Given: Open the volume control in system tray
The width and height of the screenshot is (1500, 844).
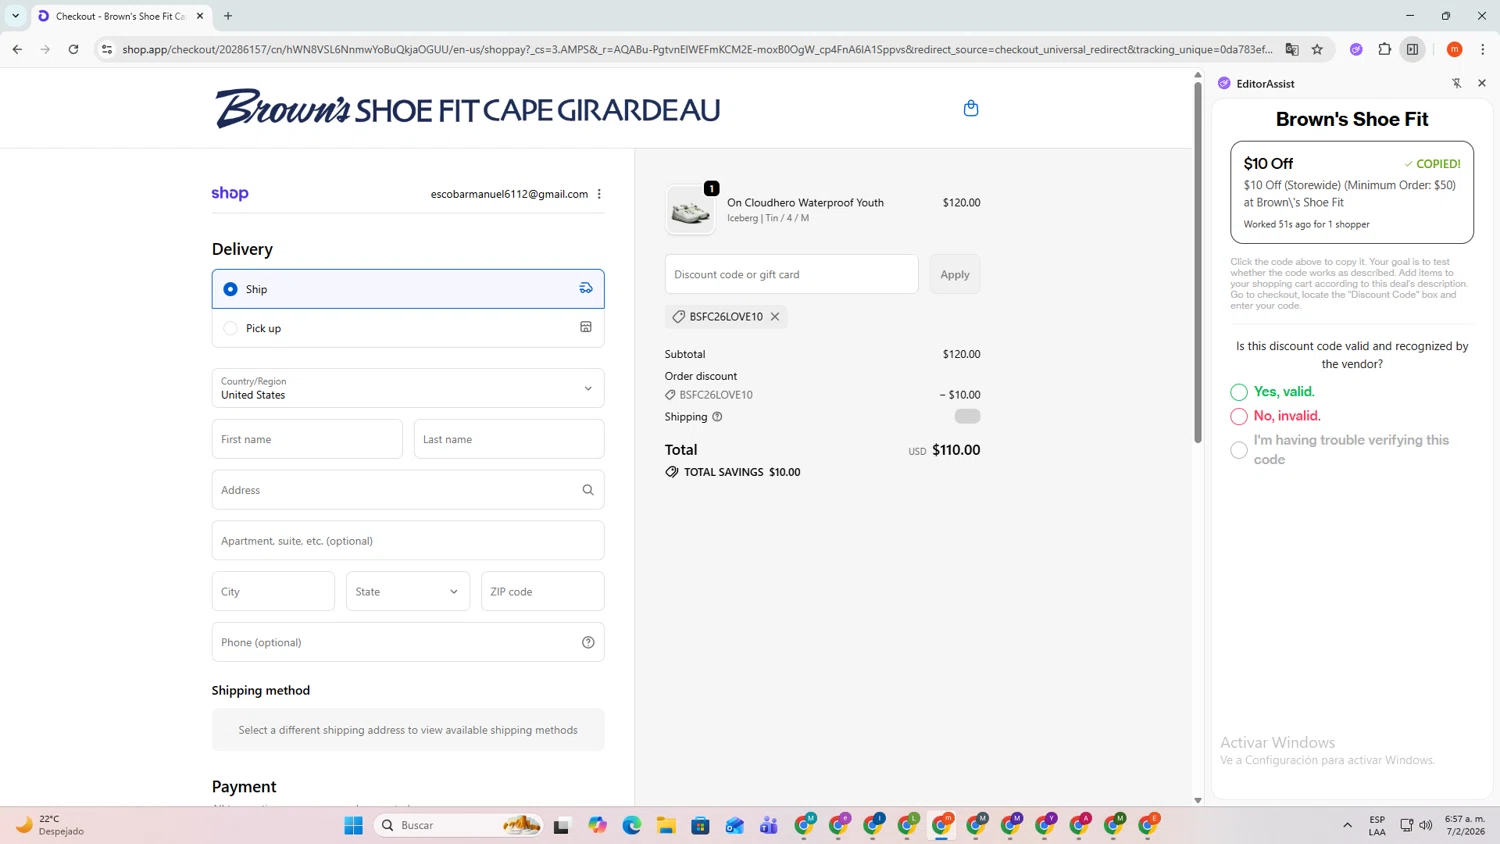Looking at the screenshot, I should (1426, 825).
